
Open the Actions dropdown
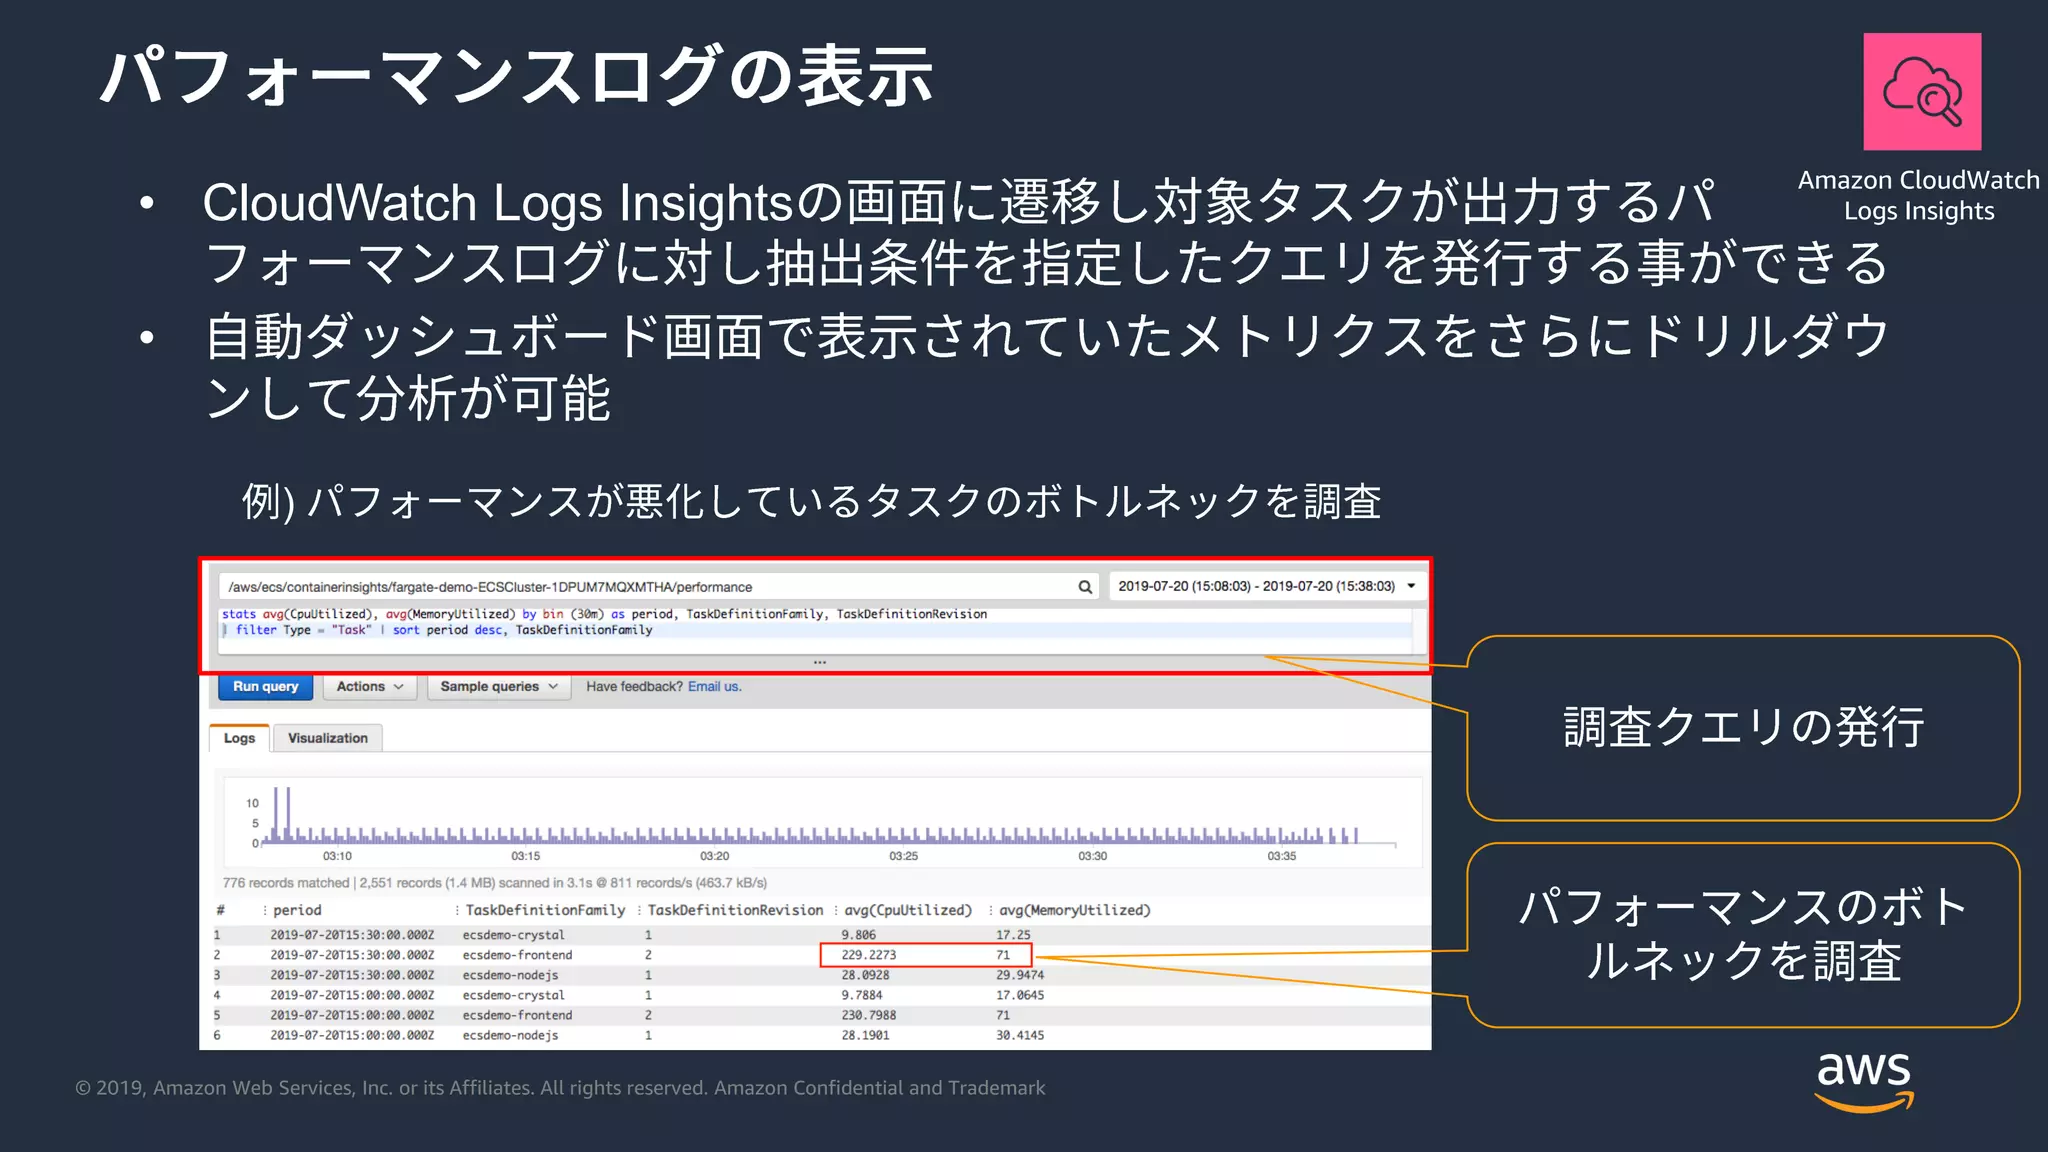(369, 687)
